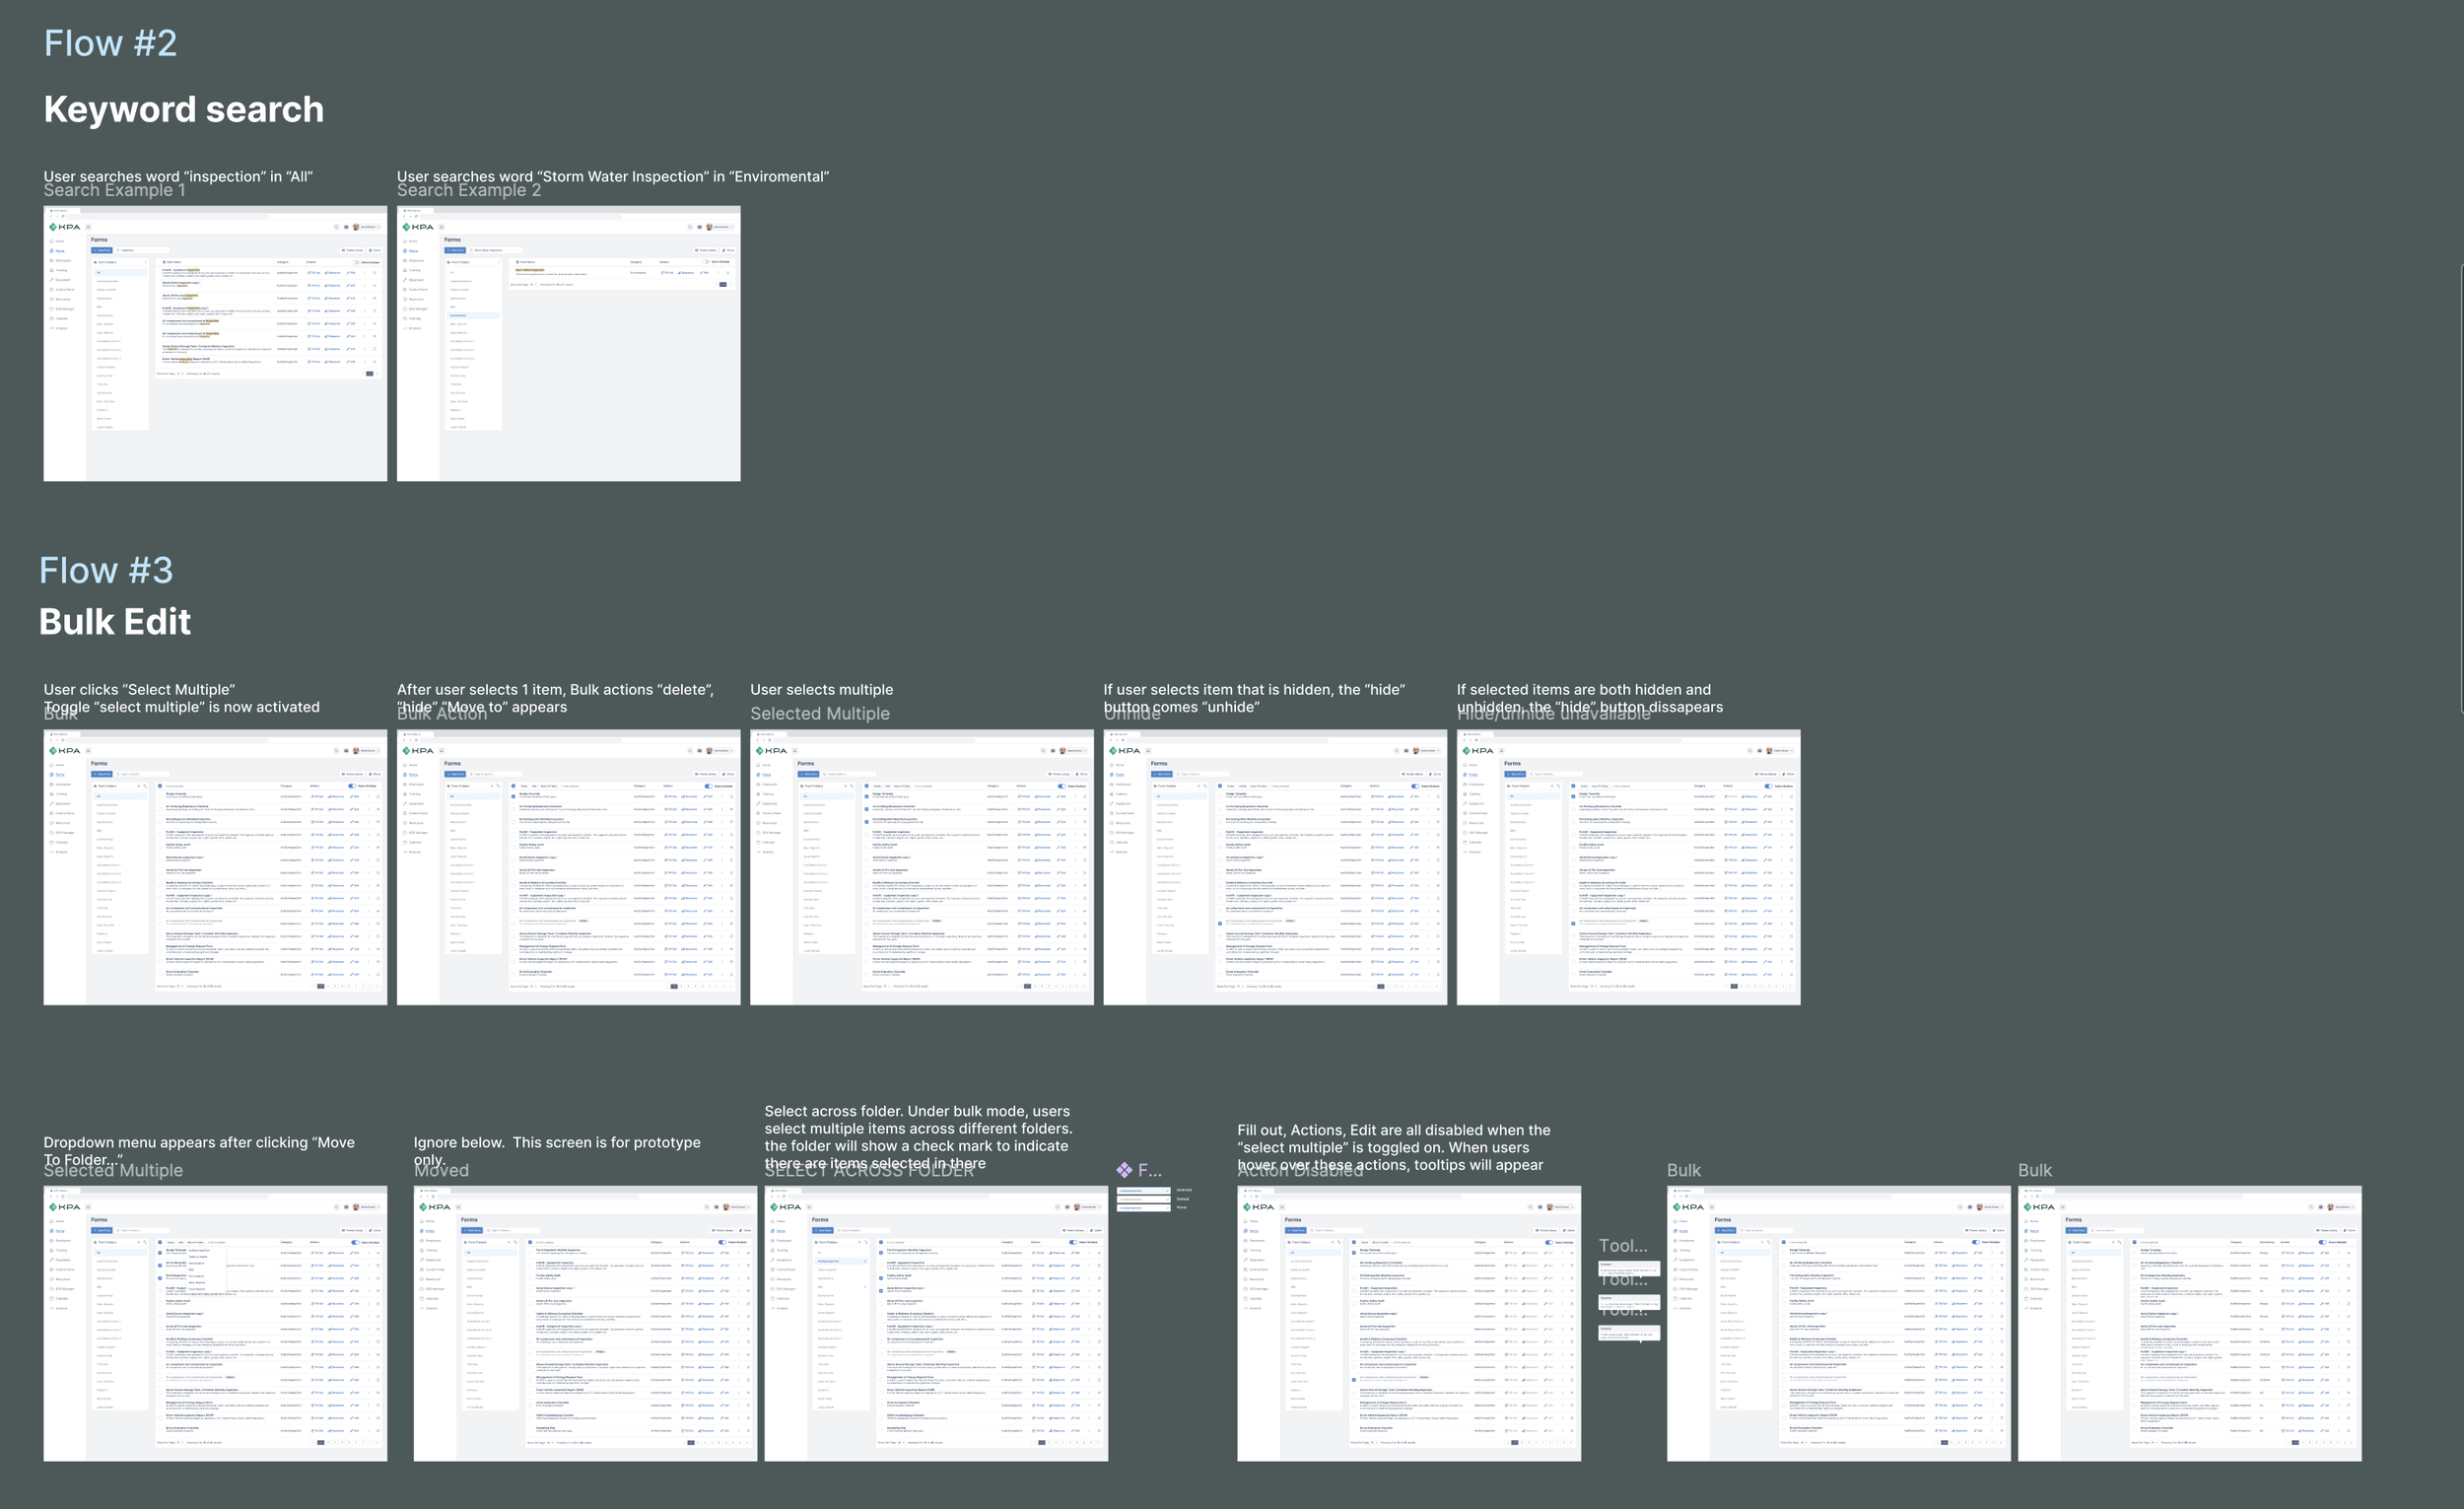Click KPA logo in Search Example 1 frame

(65, 227)
